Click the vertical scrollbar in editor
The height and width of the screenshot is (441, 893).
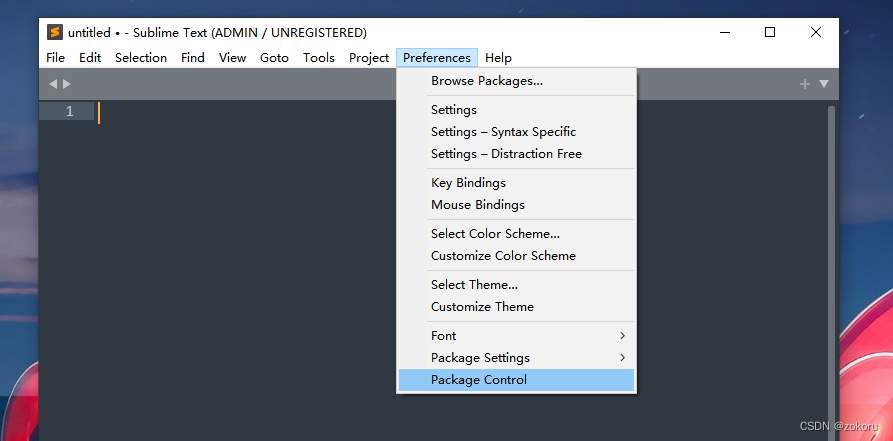[831, 272]
